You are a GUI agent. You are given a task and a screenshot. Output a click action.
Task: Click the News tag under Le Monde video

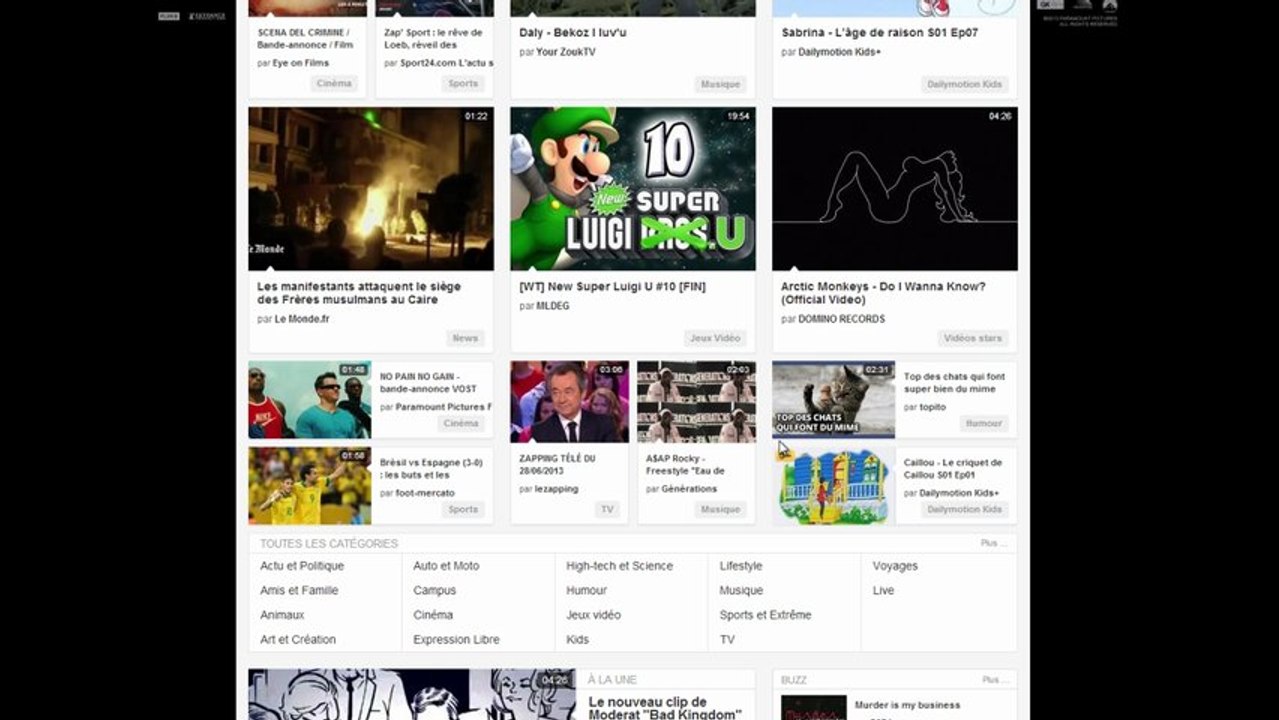point(465,338)
